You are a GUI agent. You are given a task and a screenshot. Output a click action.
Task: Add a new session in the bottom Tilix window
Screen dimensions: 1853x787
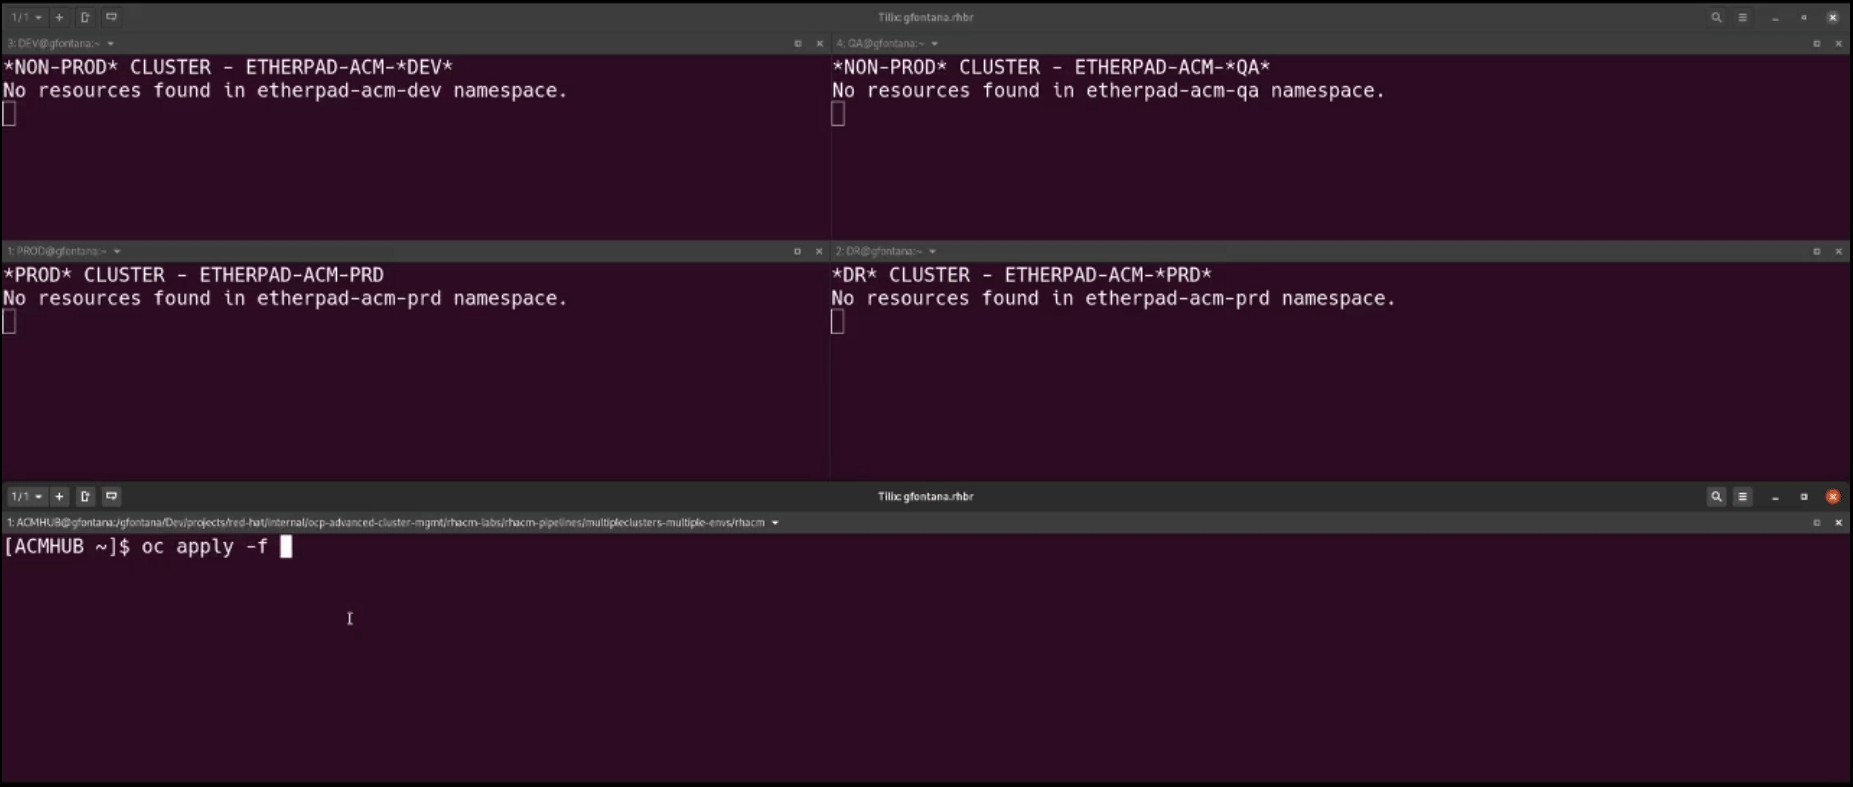(x=59, y=496)
